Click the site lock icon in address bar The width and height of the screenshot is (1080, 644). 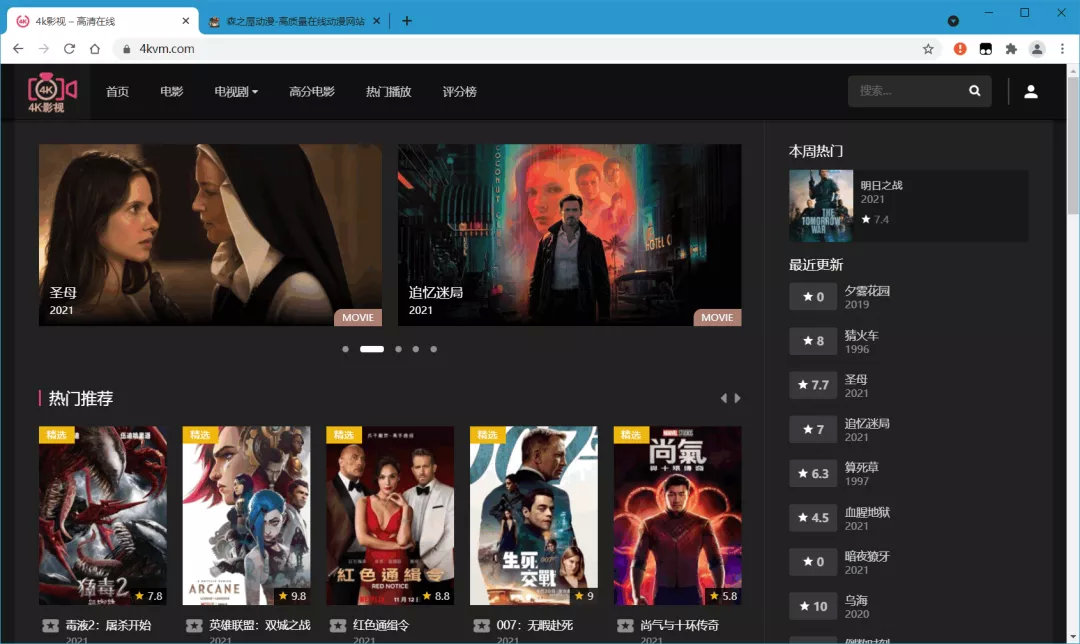[x=126, y=49]
